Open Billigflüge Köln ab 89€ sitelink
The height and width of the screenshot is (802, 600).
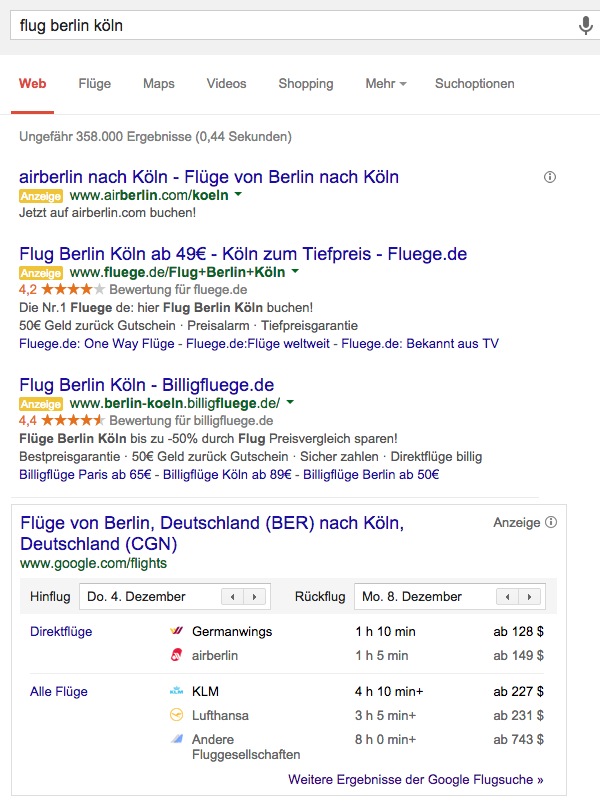[x=227, y=475]
